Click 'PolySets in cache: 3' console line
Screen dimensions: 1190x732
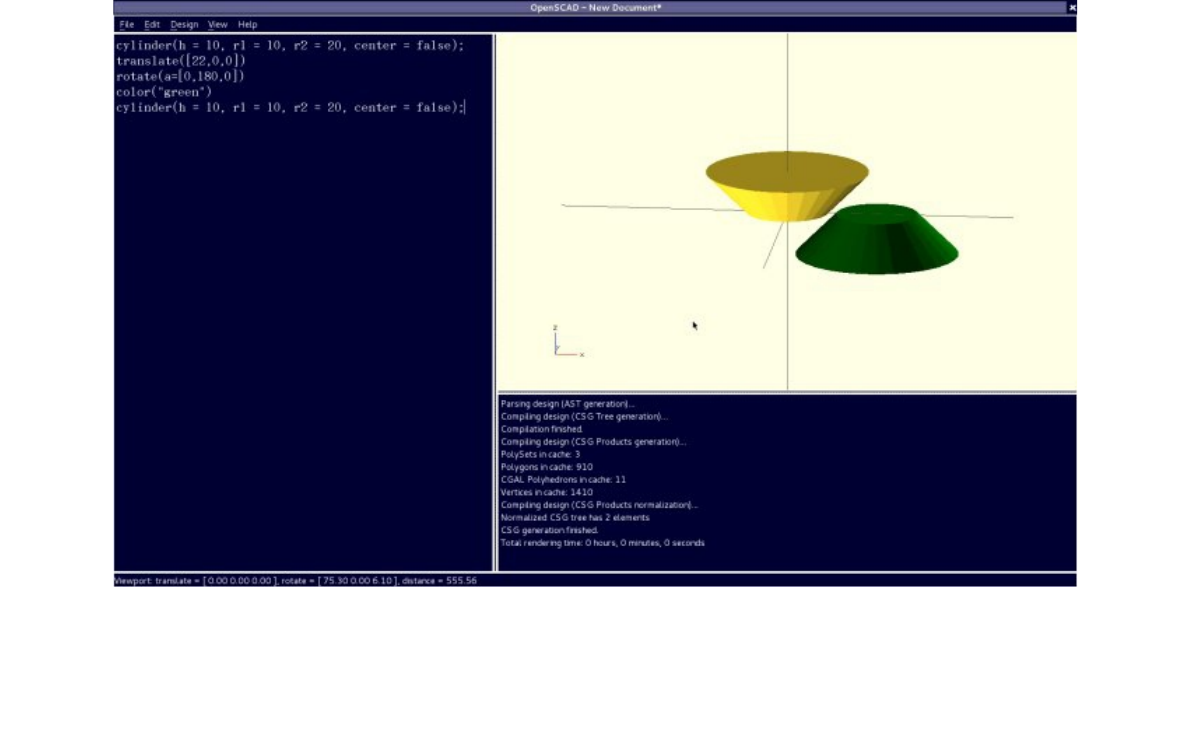[540, 454]
